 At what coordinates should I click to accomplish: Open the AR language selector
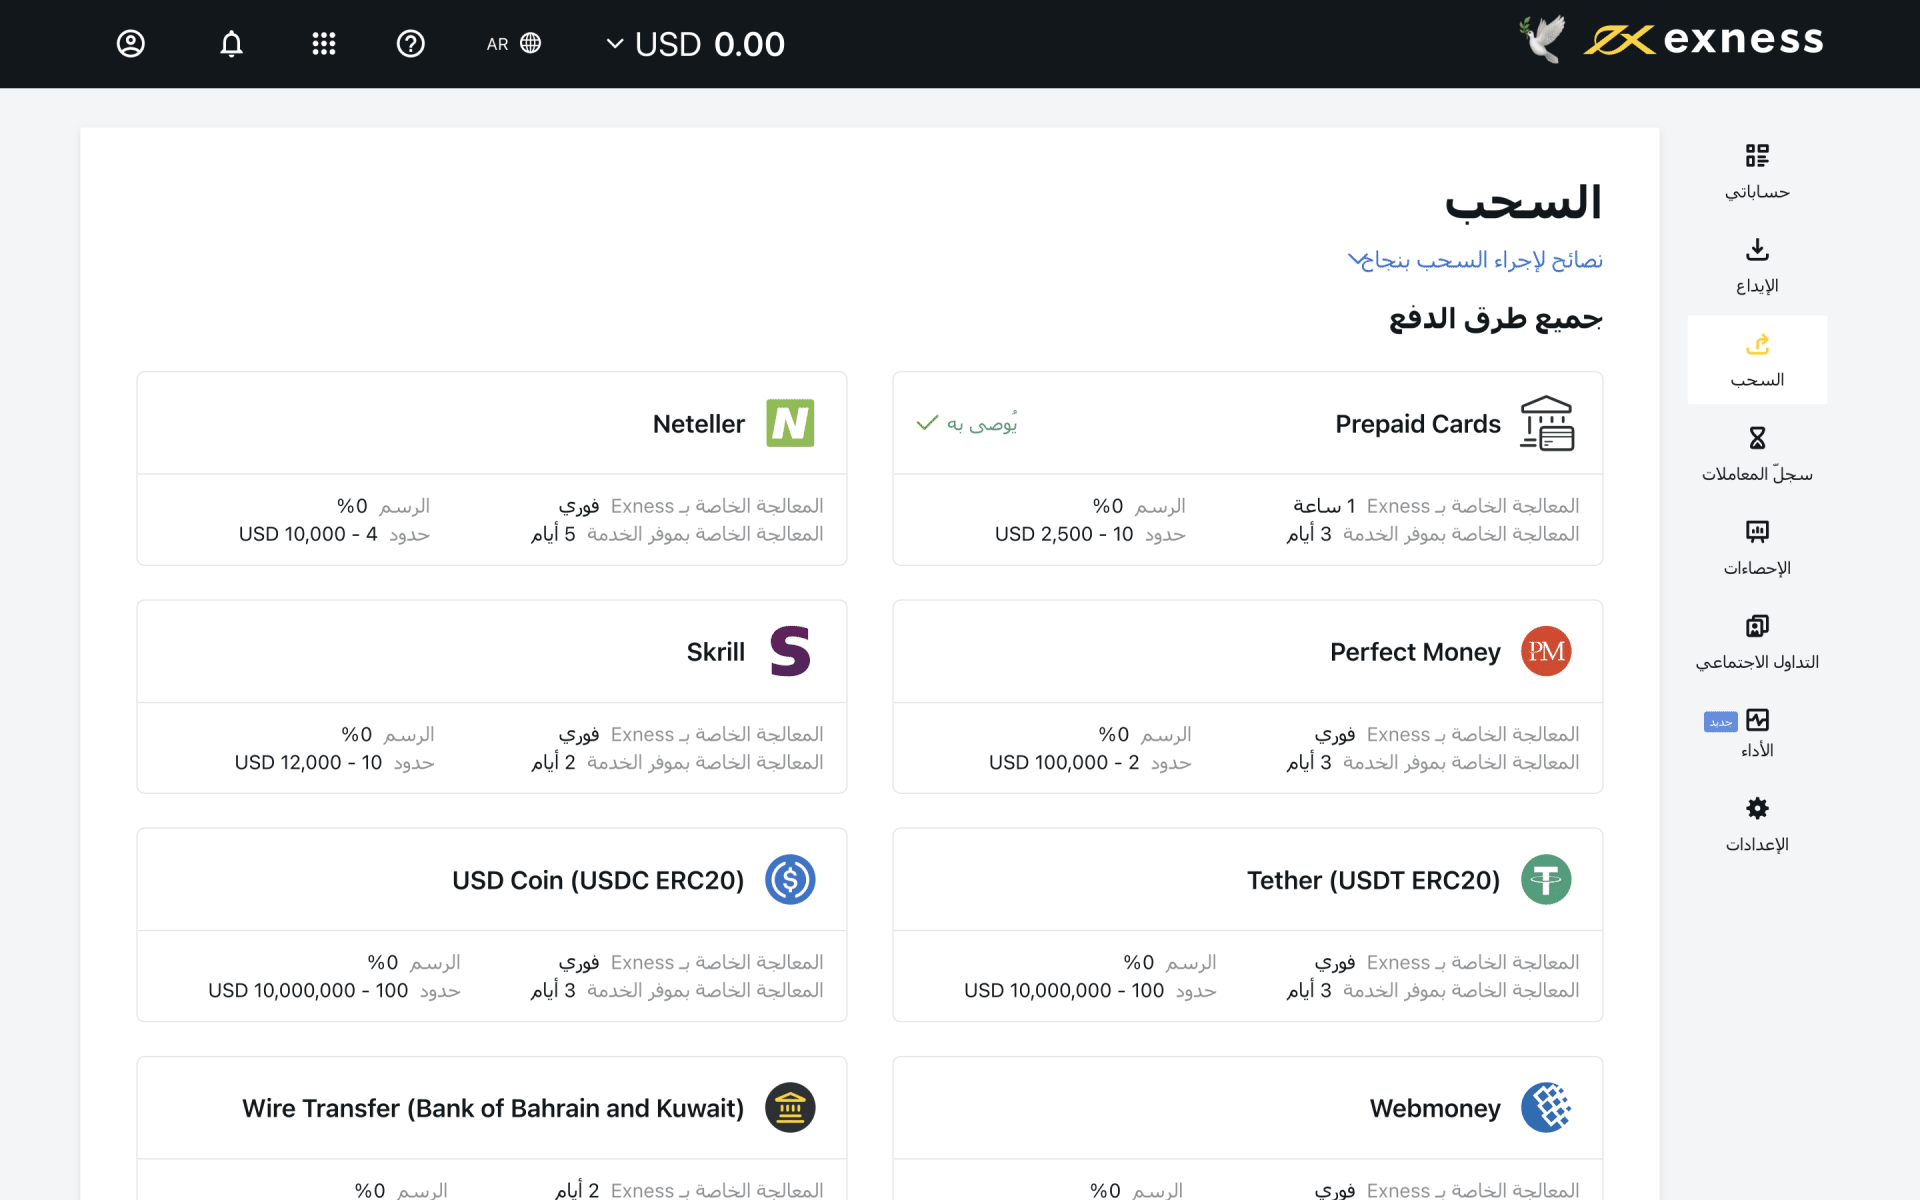click(514, 44)
